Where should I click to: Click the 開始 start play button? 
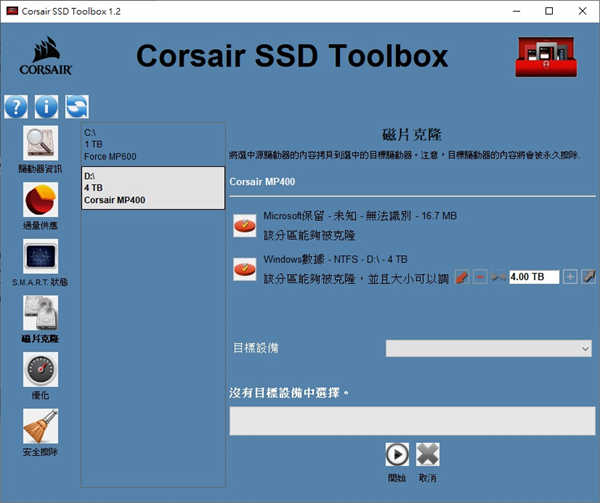pos(397,454)
